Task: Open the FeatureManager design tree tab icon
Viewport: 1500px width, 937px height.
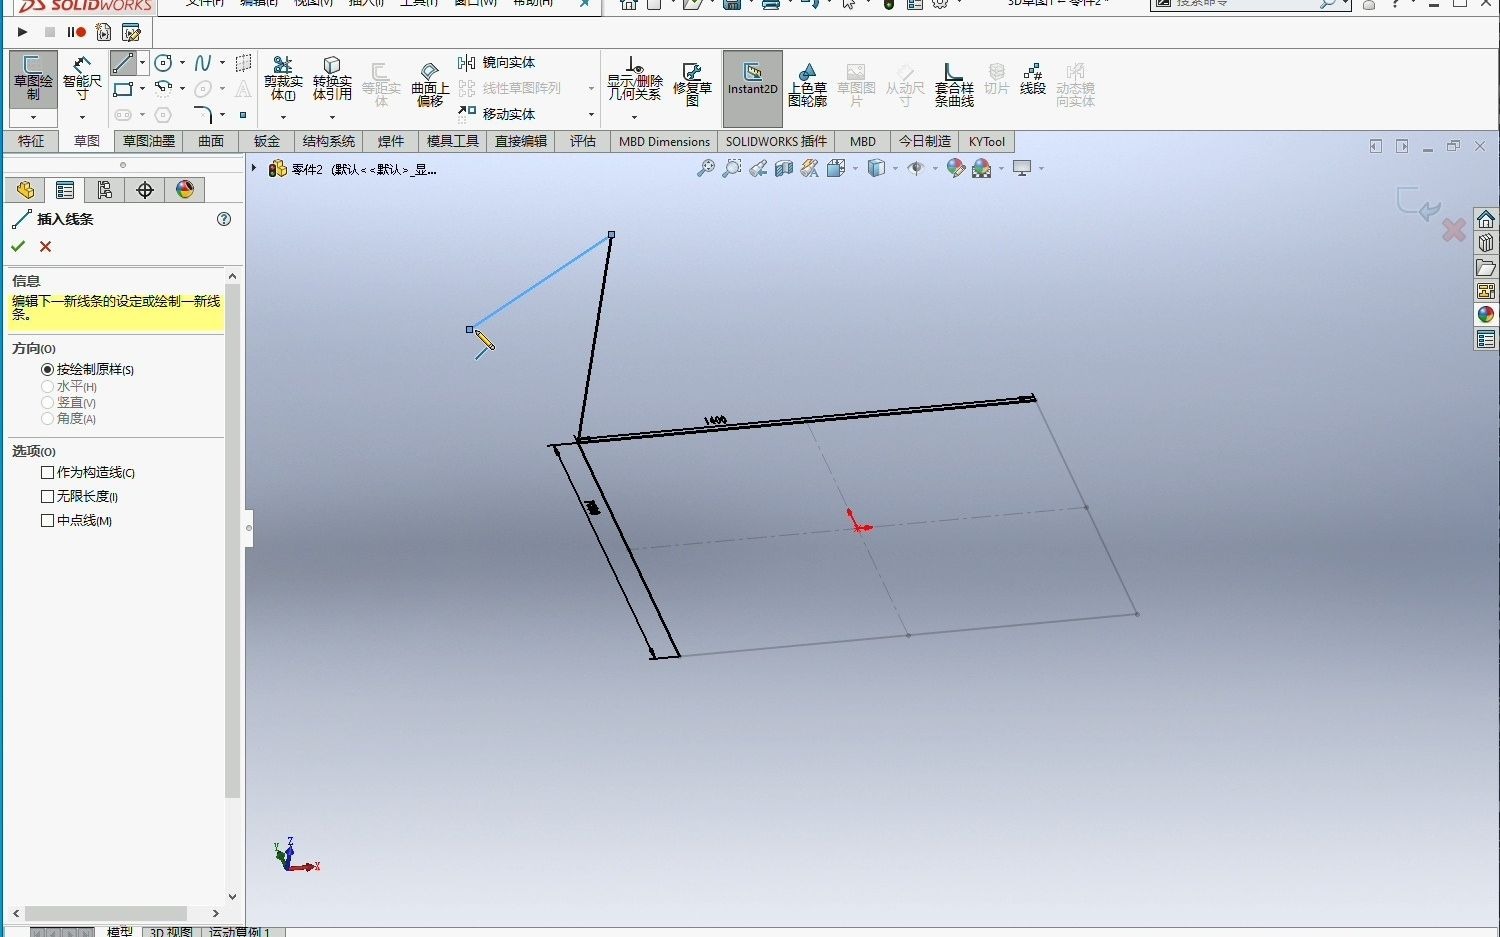Action: 25,190
